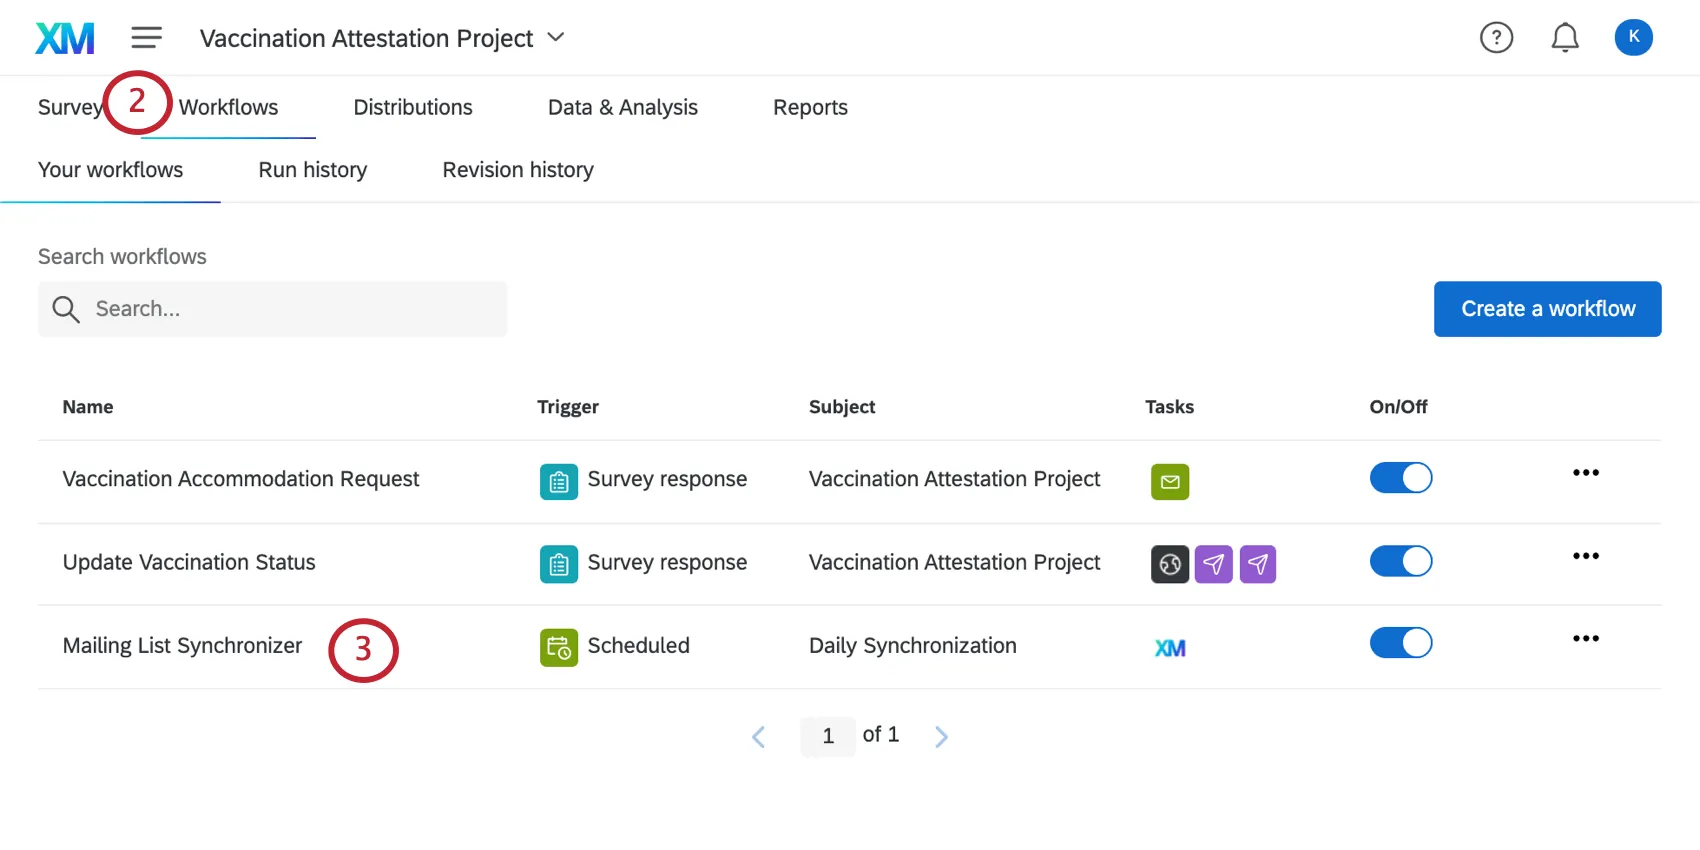Open the user account avatar
This screenshot has height=850, width=1700.
(1633, 38)
